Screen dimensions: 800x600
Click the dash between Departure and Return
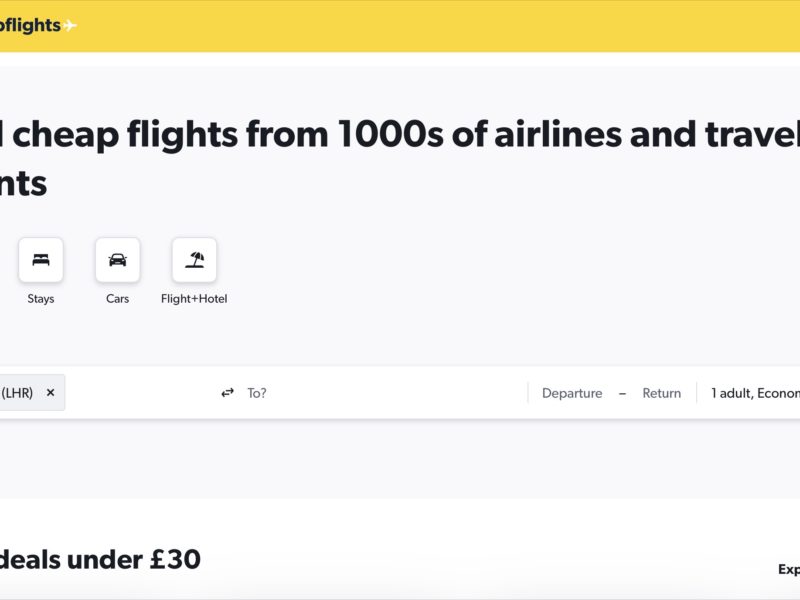(622, 393)
